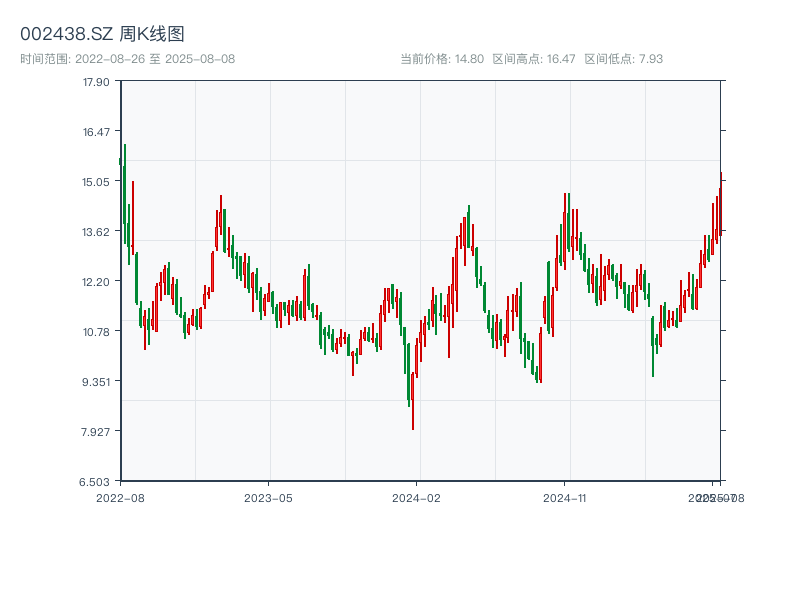Click the current price label 当前价格: 14.80

(442, 59)
